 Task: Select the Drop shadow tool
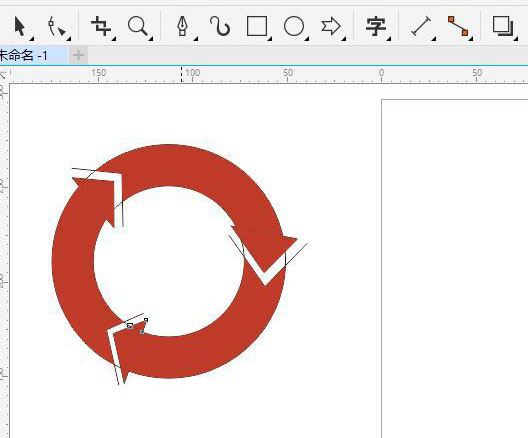coord(503,26)
